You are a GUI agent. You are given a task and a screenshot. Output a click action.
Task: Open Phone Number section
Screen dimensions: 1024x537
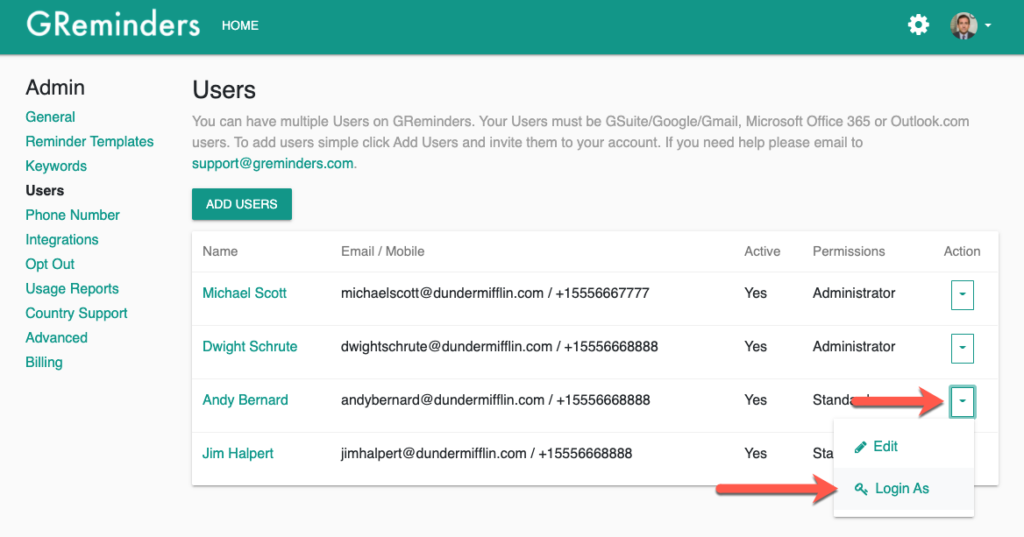pos(72,215)
